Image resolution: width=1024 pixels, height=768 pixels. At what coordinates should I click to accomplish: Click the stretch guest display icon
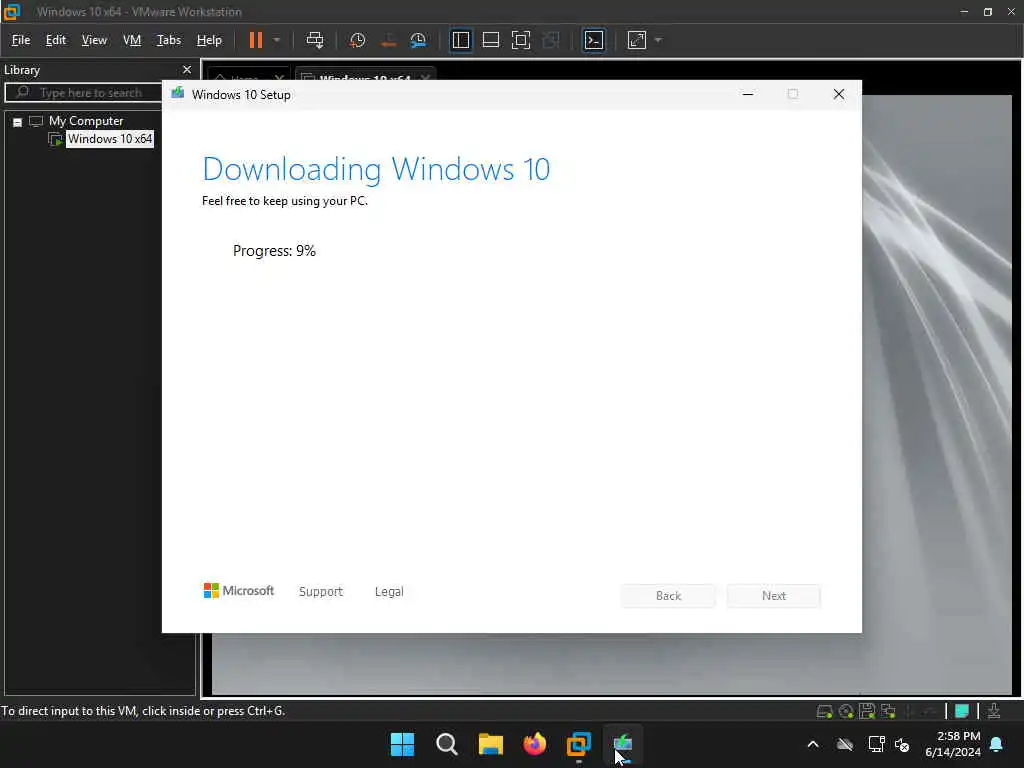tap(637, 40)
